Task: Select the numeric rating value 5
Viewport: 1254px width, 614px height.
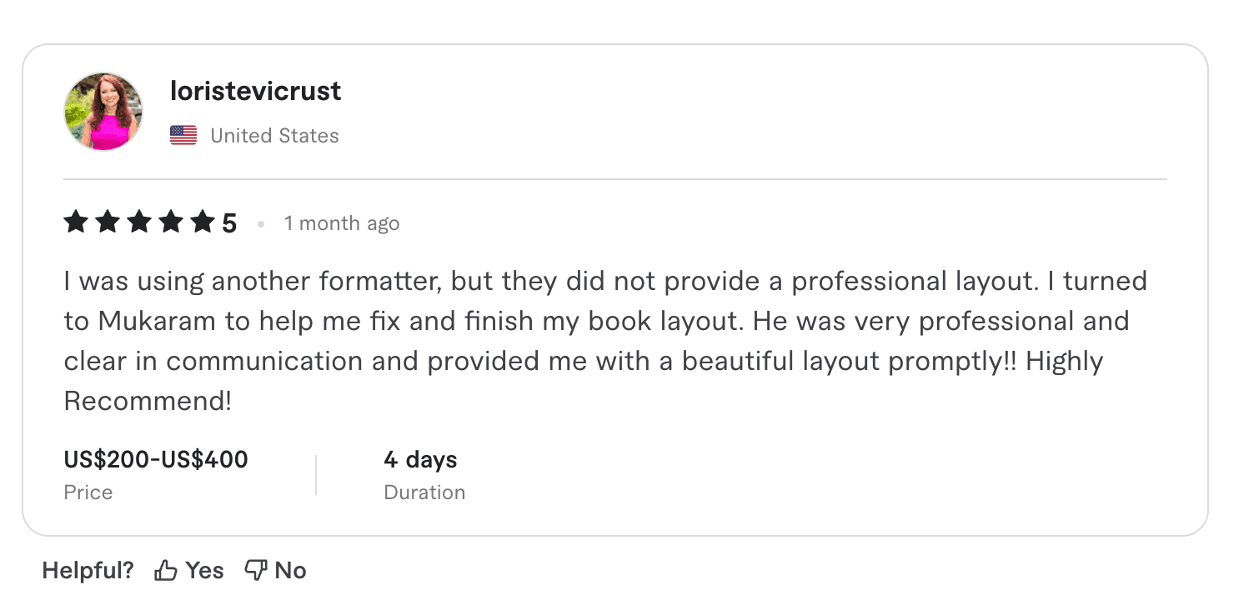Action: point(229,222)
